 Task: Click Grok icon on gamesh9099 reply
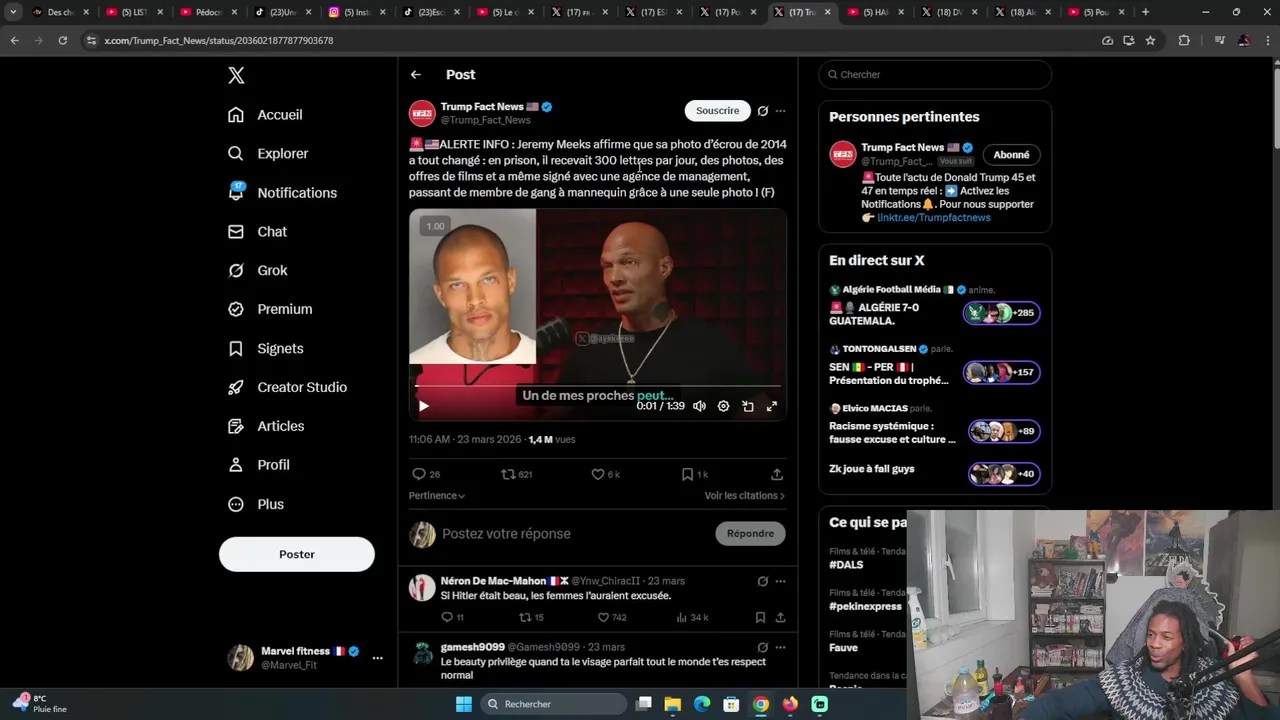coord(763,647)
